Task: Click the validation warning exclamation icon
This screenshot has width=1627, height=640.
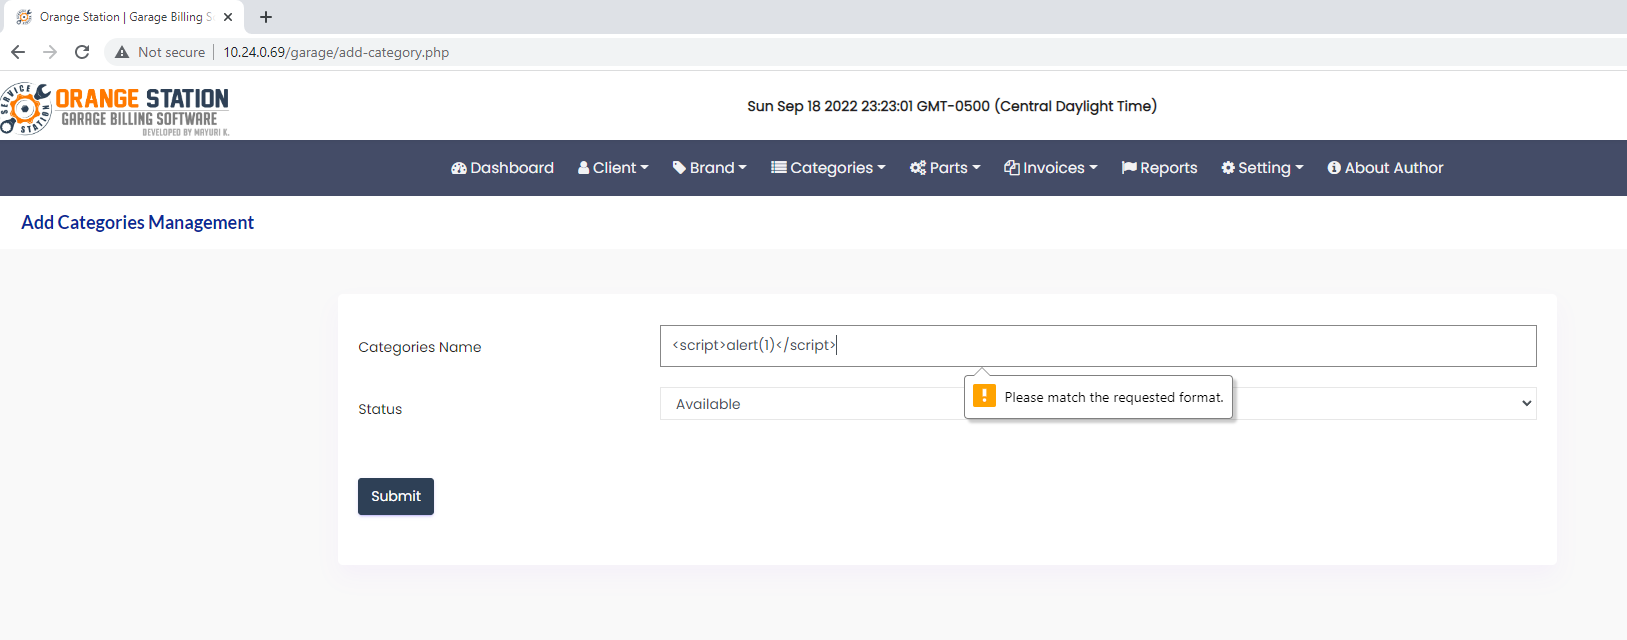Action: (984, 396)
